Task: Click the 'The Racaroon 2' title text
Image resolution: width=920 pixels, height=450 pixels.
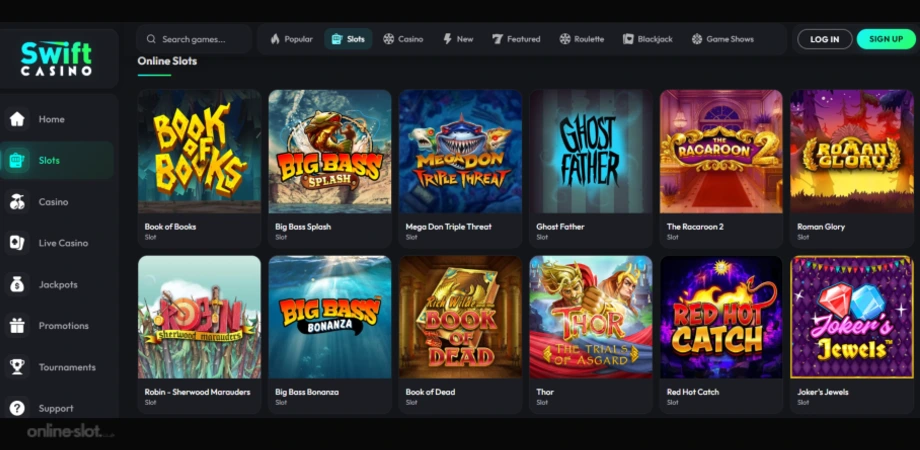Action: tap(693, 226)
